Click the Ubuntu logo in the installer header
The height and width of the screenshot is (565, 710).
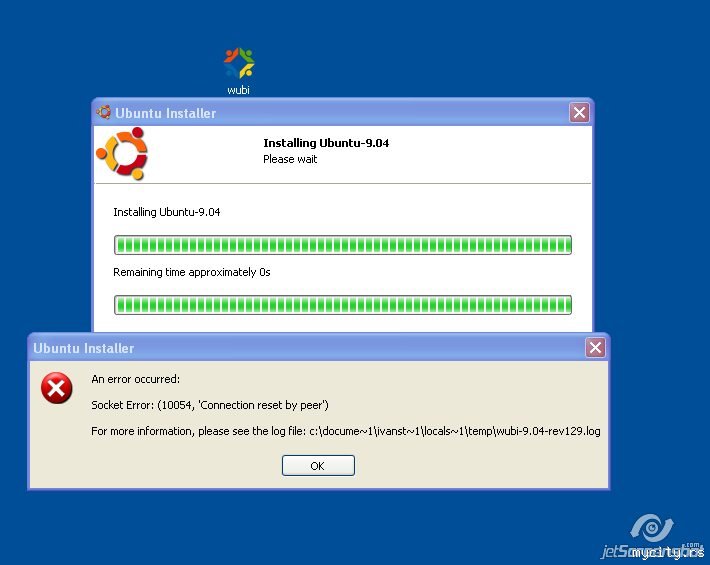tap(122, 153)
